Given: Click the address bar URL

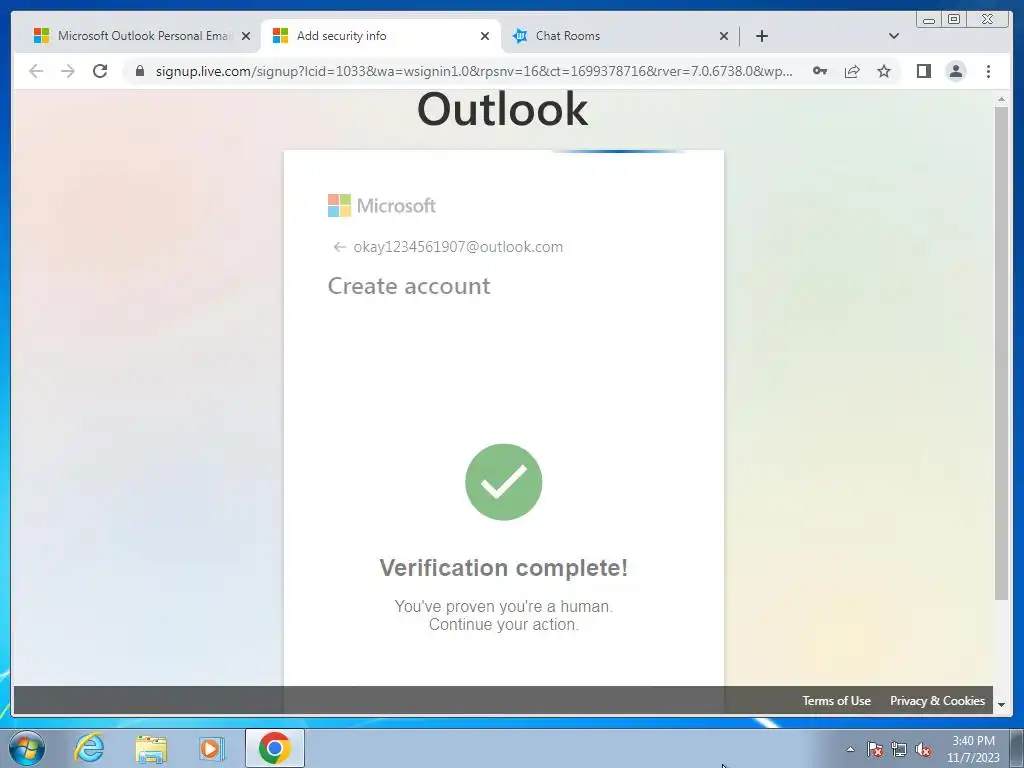Looking at the screenshot, I should coord(474,71).
